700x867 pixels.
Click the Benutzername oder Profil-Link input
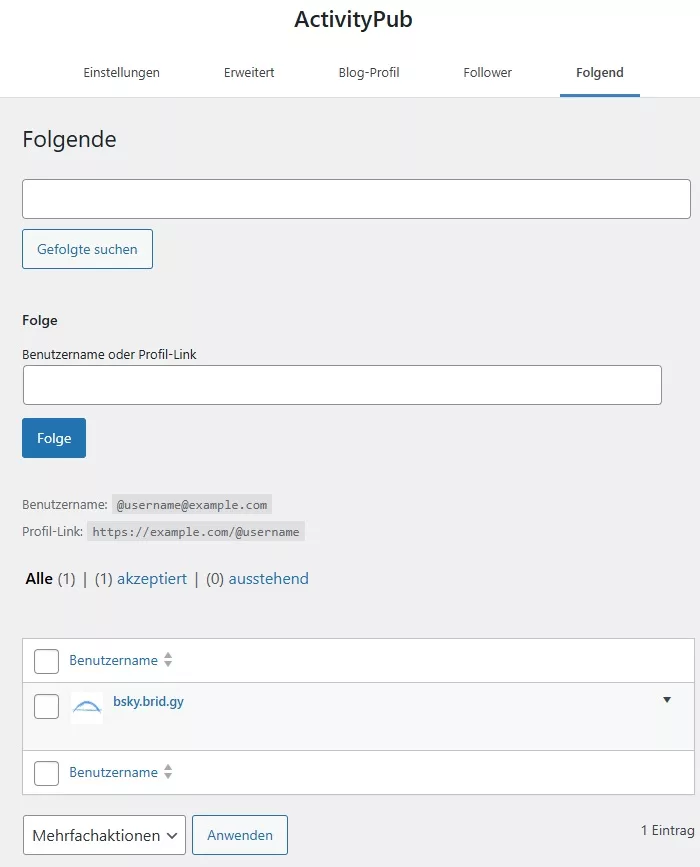pyautogui.click(x=342, y=385)
